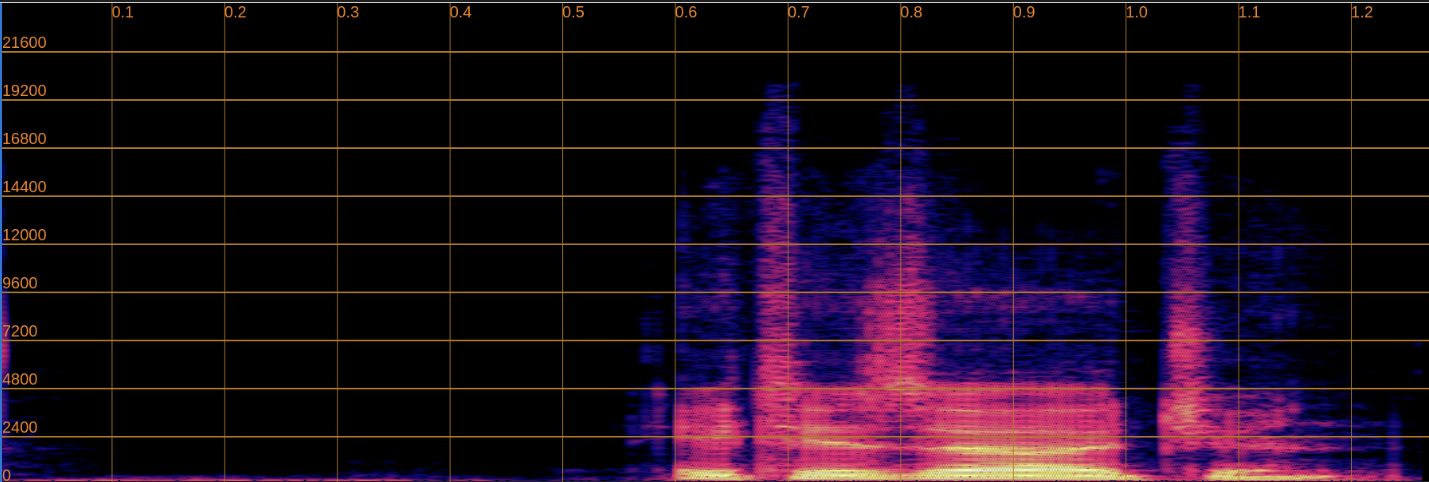The width and height of the screenshot is (1429, 482).
Task: Click the 1.0 time axis label
Action: click(1137, 13)
